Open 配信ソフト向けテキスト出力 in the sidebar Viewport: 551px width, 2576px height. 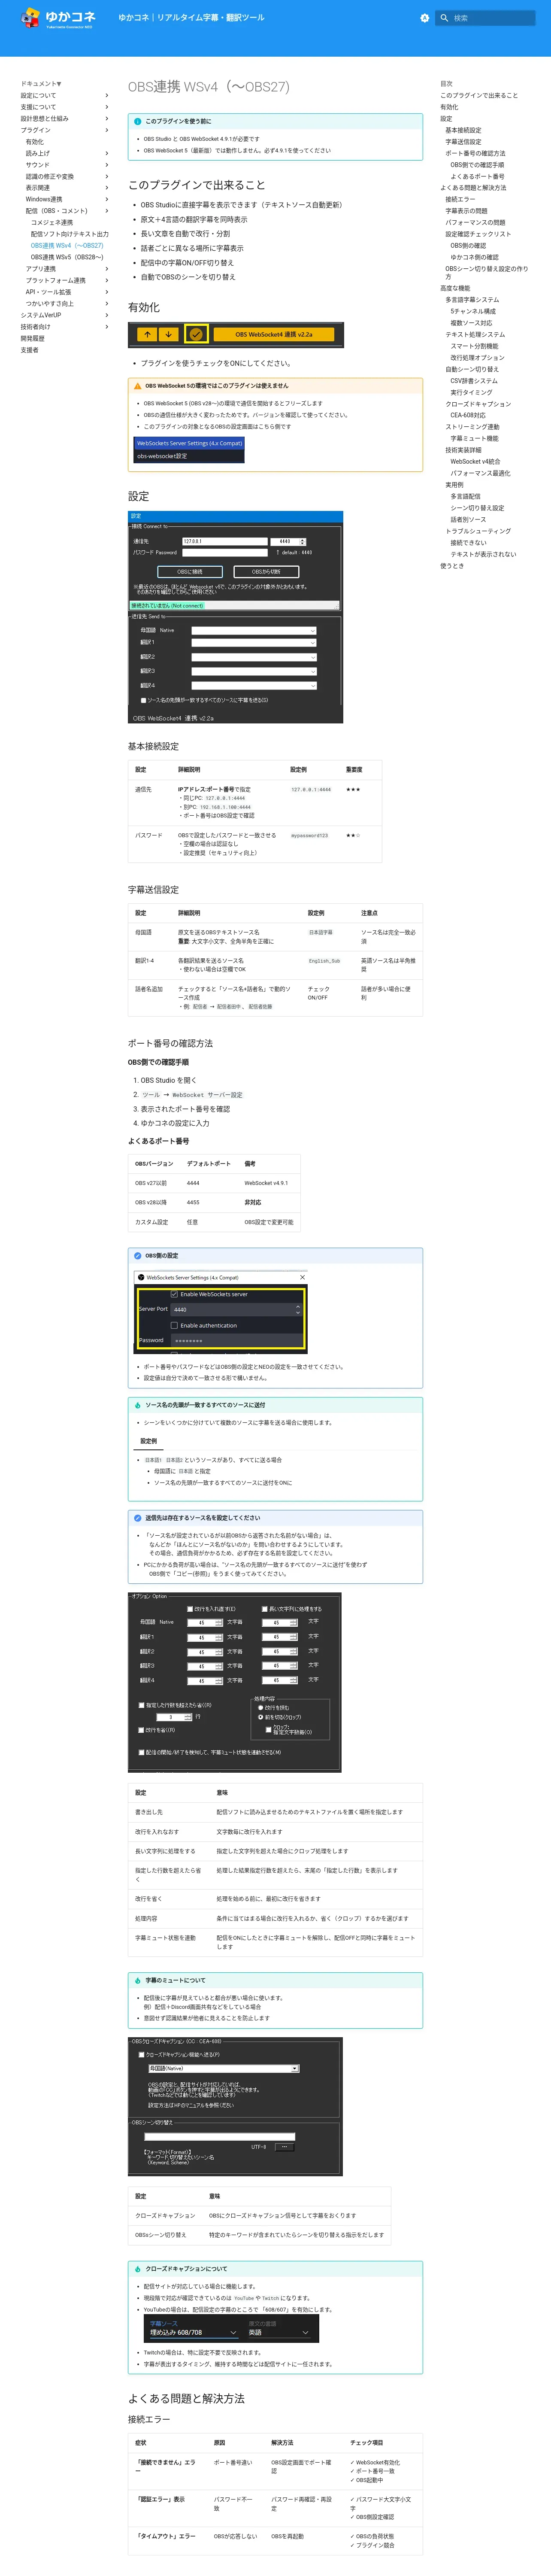tap(69, 234)
